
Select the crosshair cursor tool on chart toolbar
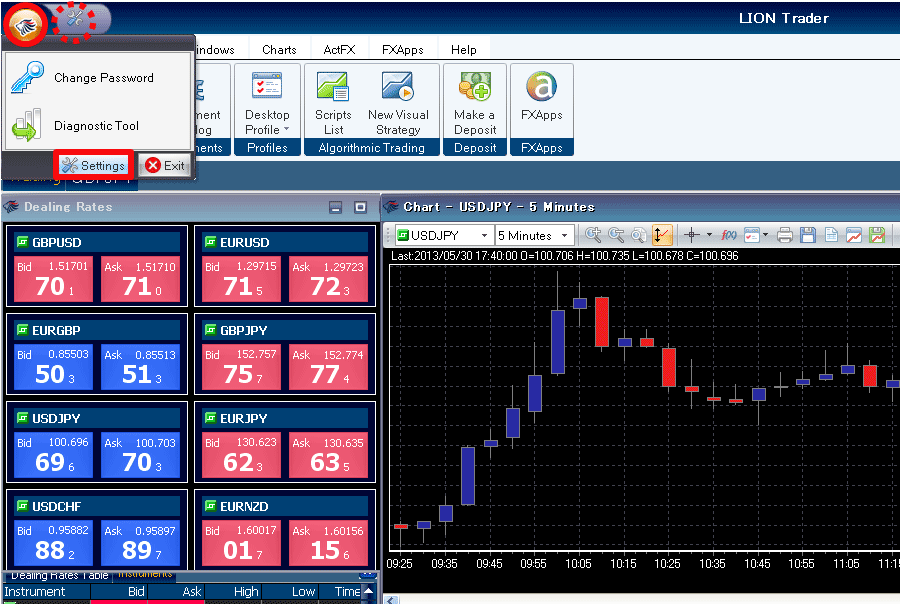692,235
